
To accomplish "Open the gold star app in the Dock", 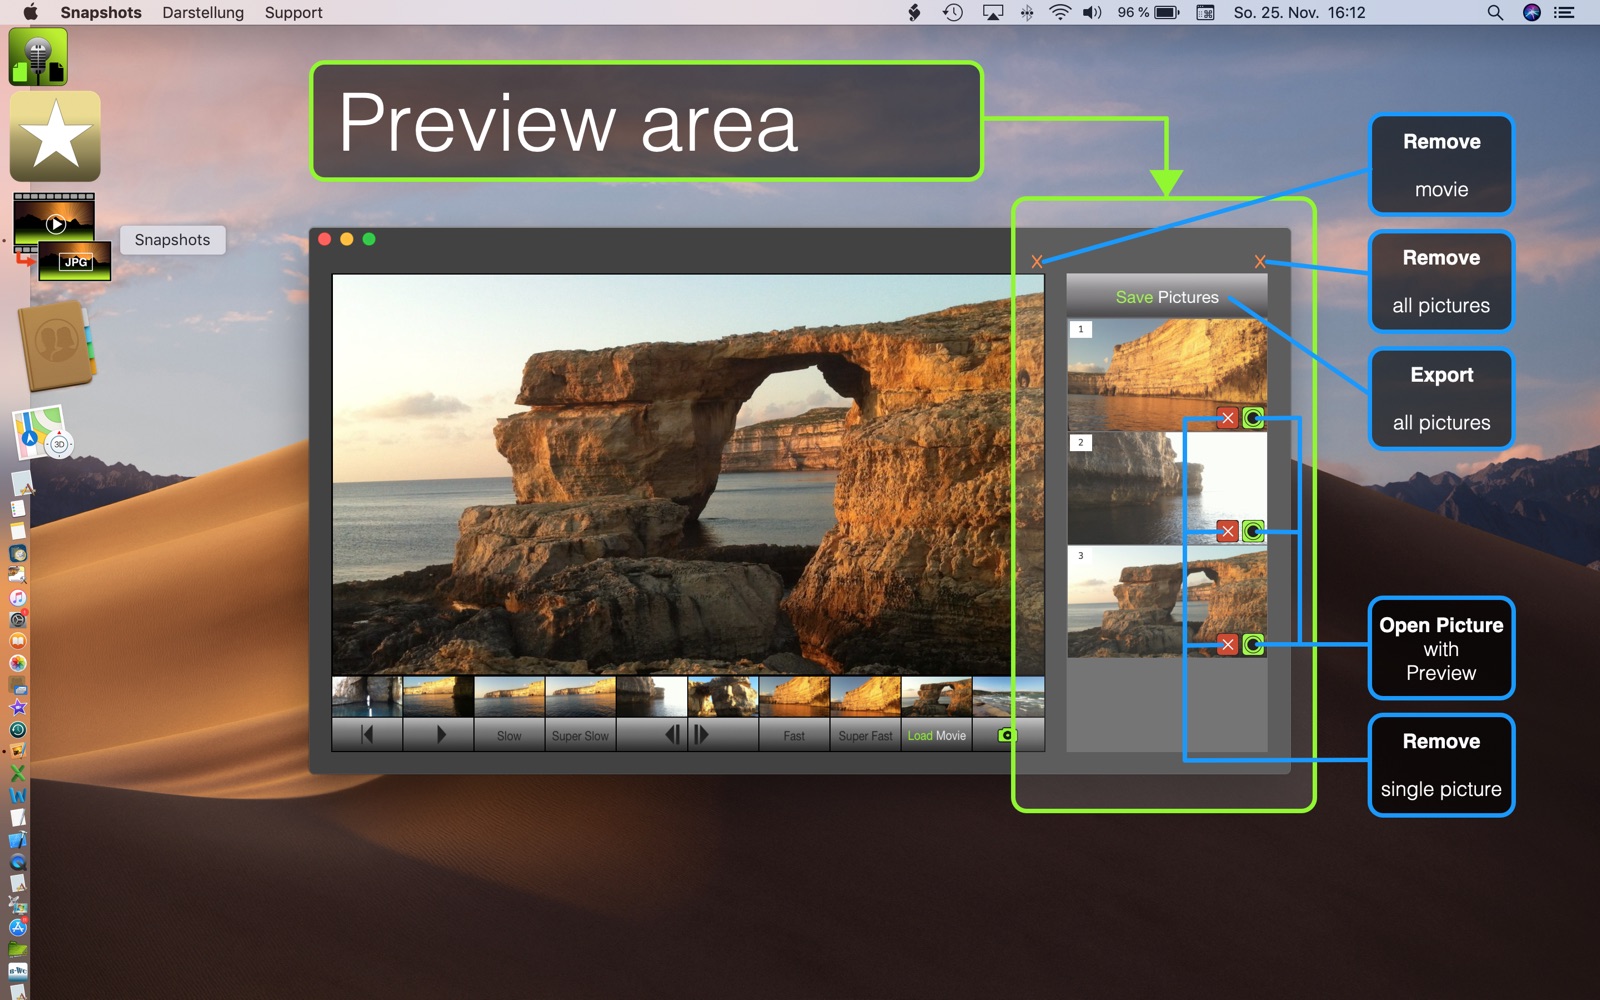I will [55, 136].
